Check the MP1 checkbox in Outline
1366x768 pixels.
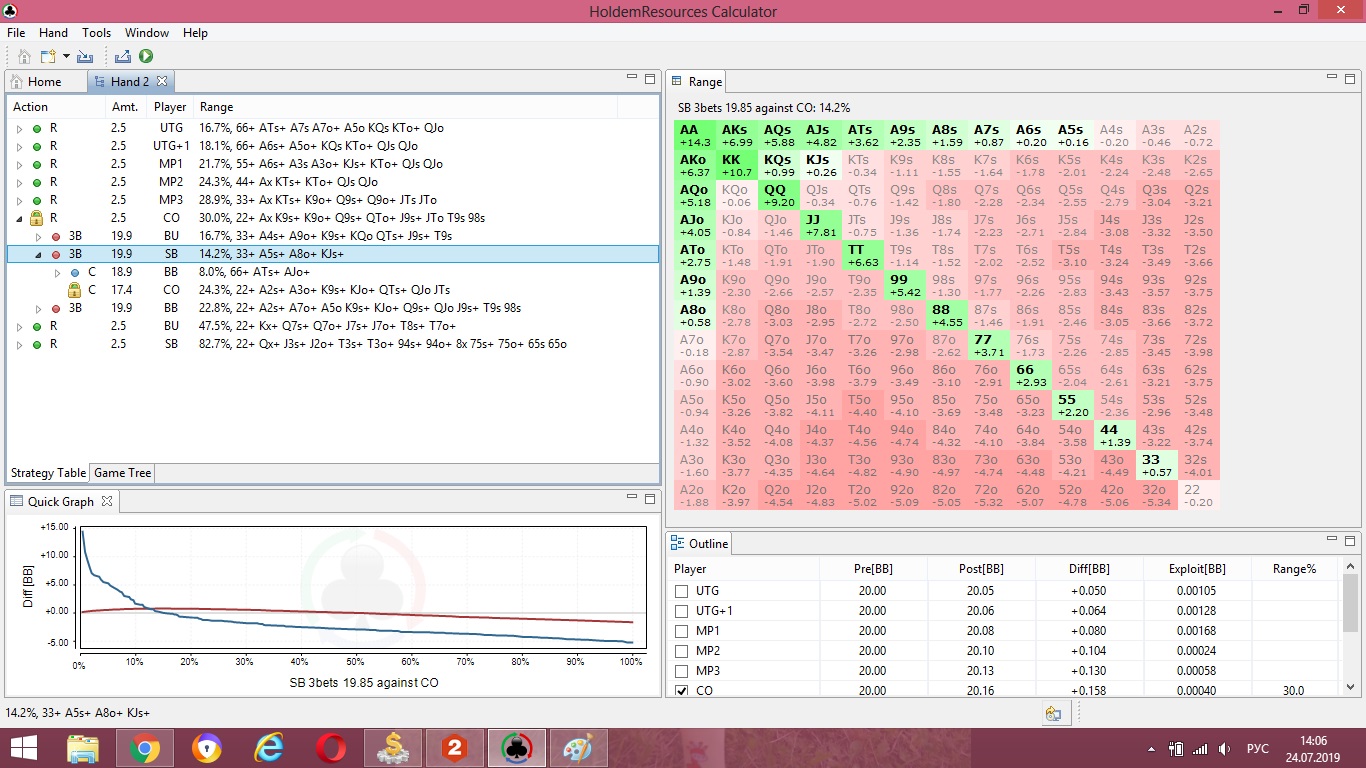682,631
